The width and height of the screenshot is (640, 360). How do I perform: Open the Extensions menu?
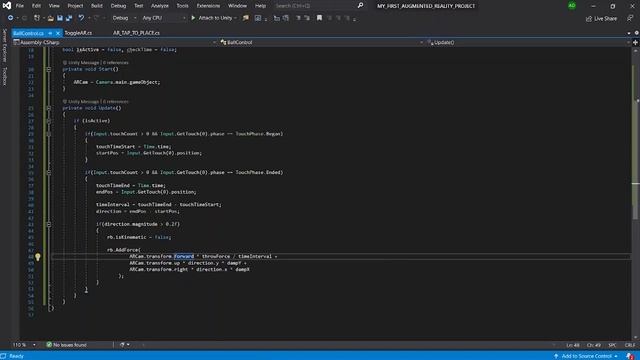208,6
